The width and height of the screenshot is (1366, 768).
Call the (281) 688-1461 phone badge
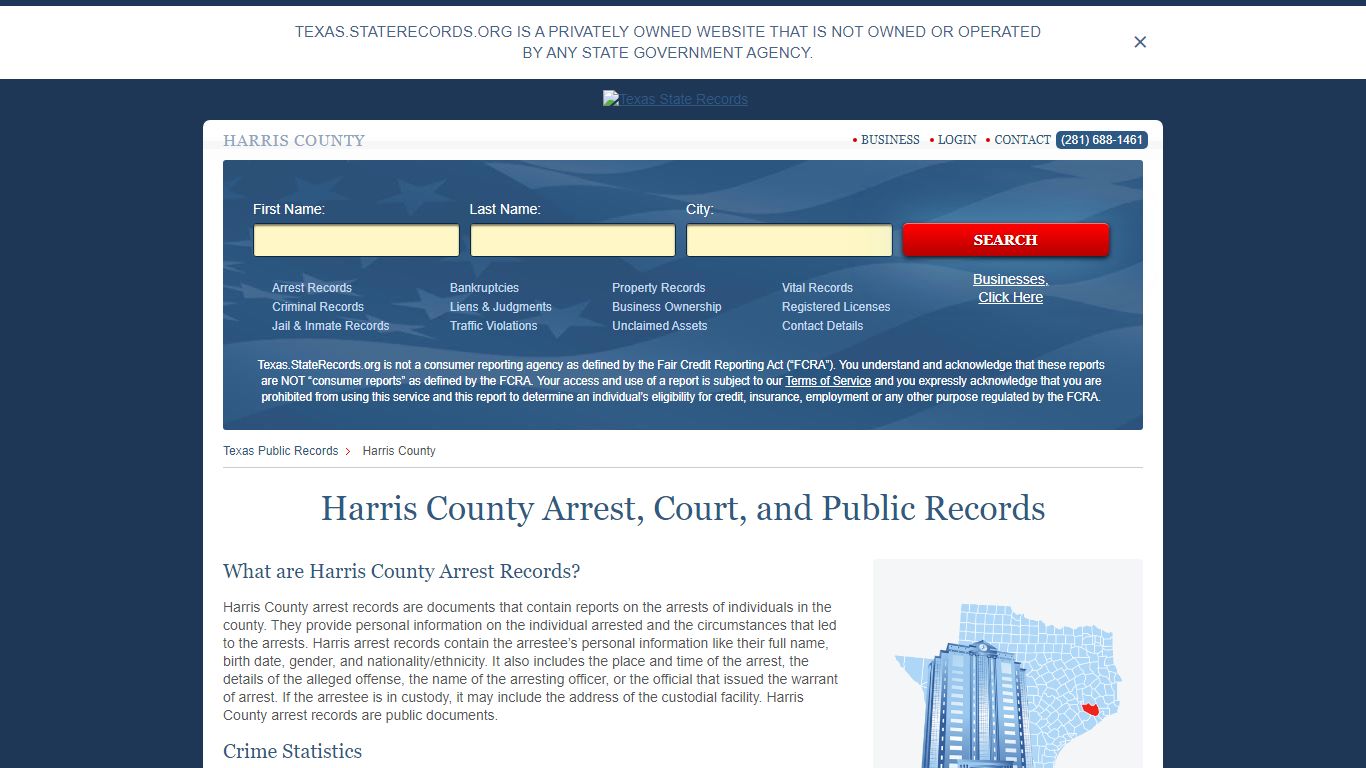pyautogui.click(x=1102, y=140)
